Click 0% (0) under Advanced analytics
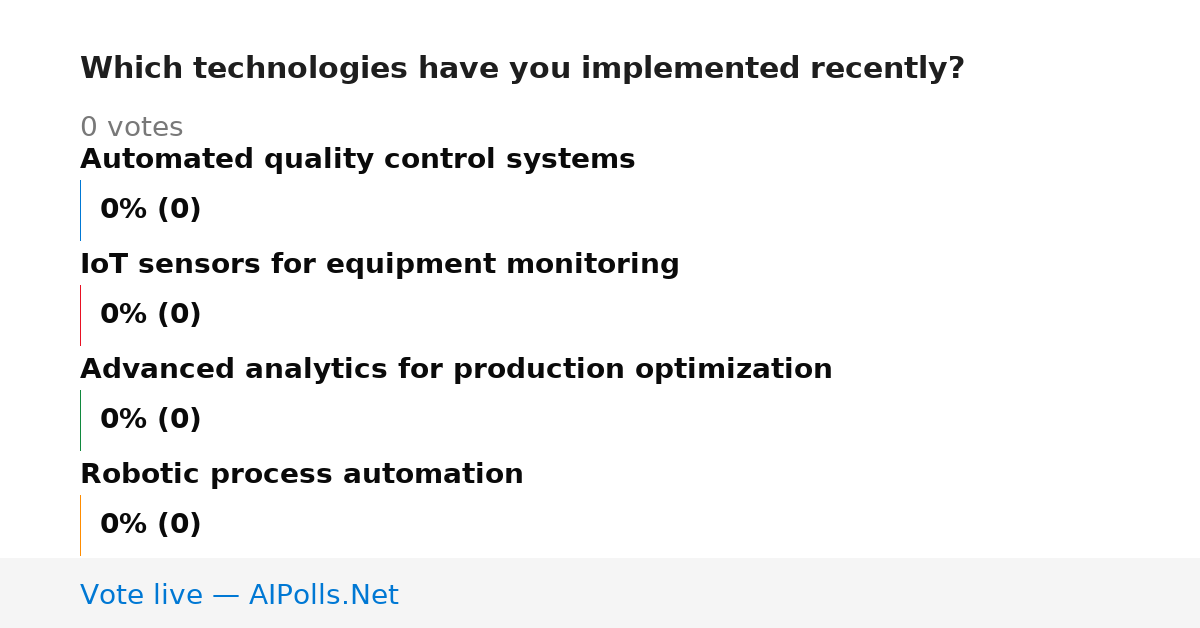This screenshot has width=1200, height=628. (150, 420)
